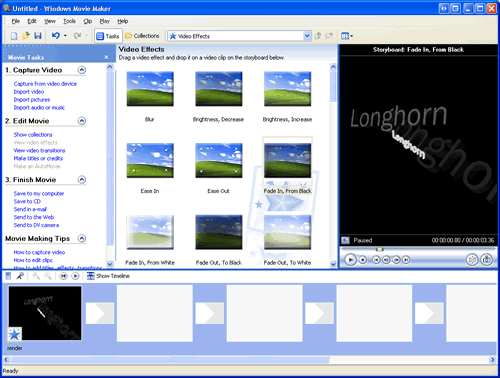
Task: Click the Undo arrow icon
Action: tap(56, 35)
